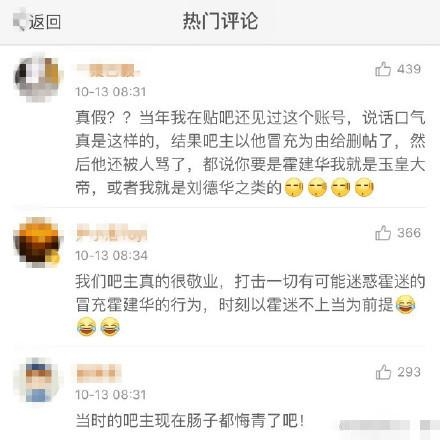Click the back arrow icon beside 返回
This screenshot has width=440, height=440.
[19, 21]
